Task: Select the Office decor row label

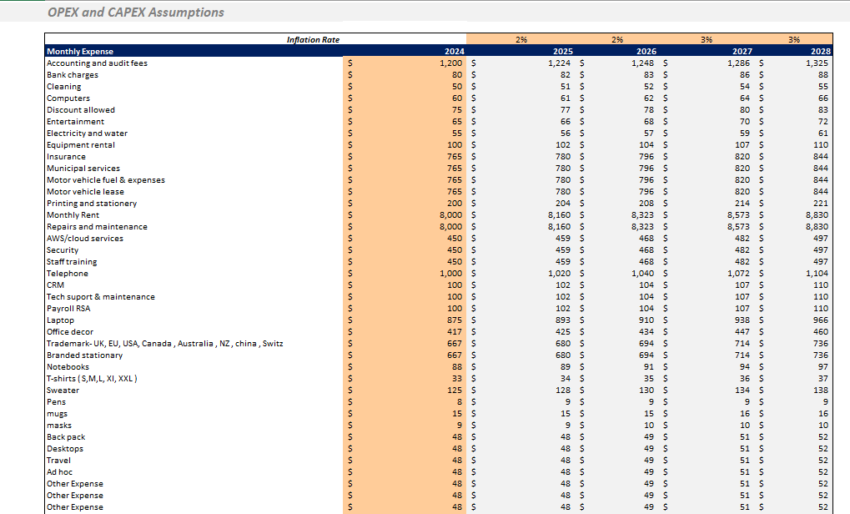Action: (70, 332)
